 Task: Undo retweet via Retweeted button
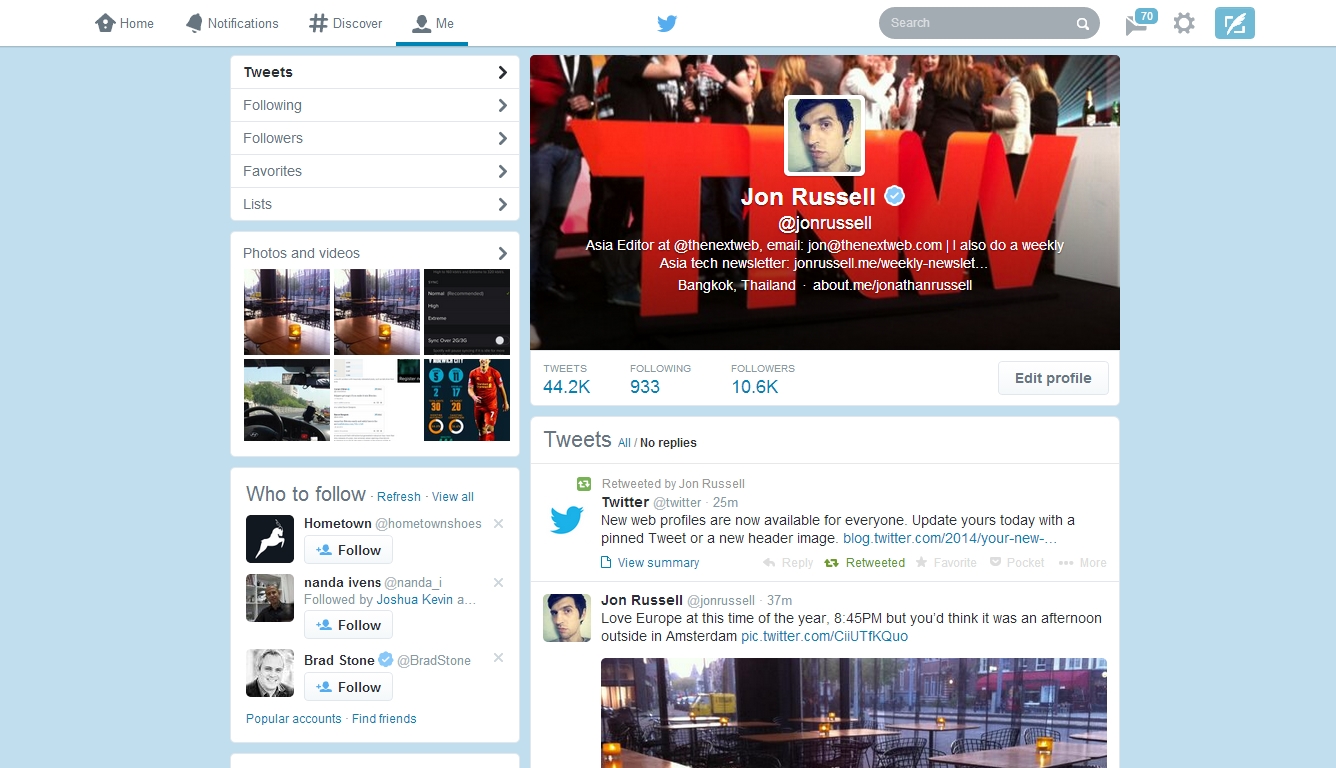click(864, 563)
